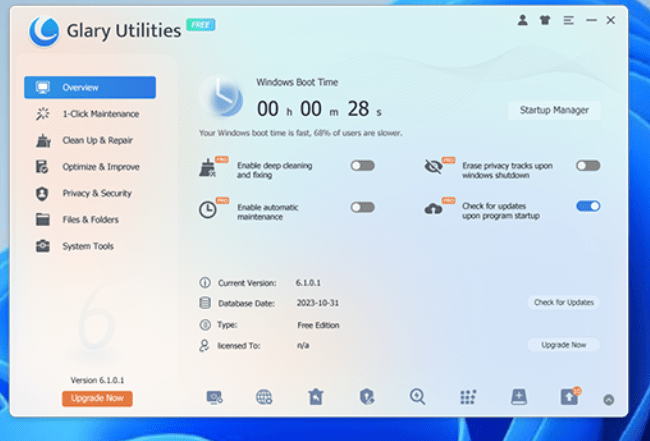Click the upload arrow icon with notification badge
The image size is (650, 441).
point(569,397)
